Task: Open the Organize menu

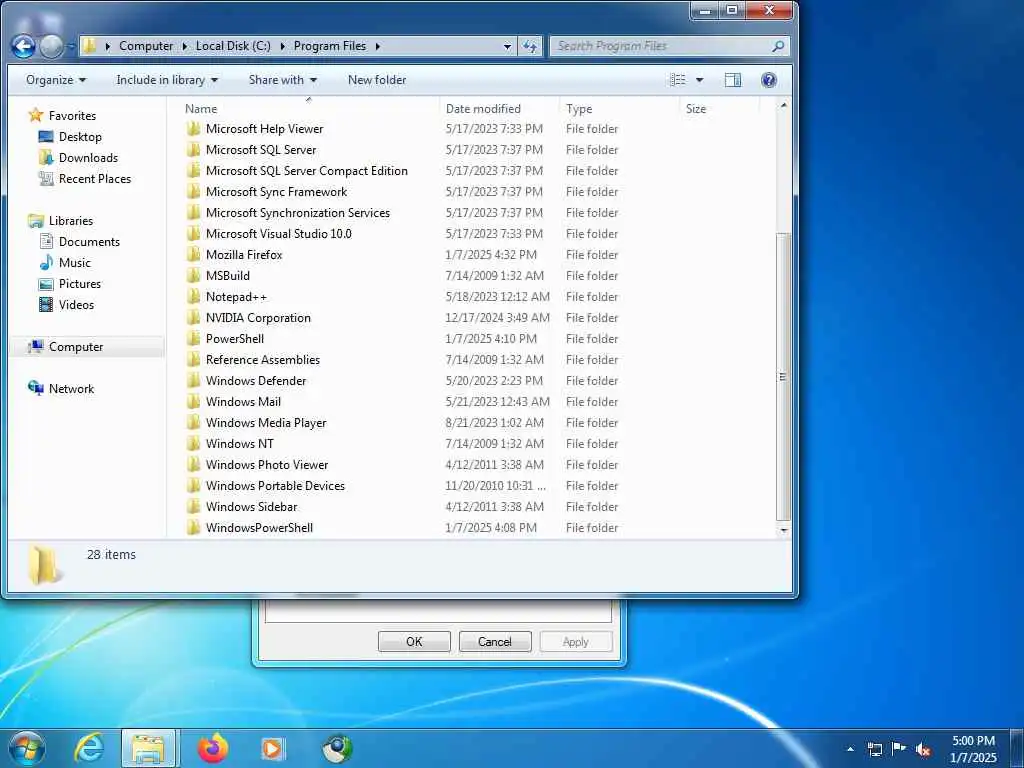Action: pyautogui.click(x=56, y=80)
